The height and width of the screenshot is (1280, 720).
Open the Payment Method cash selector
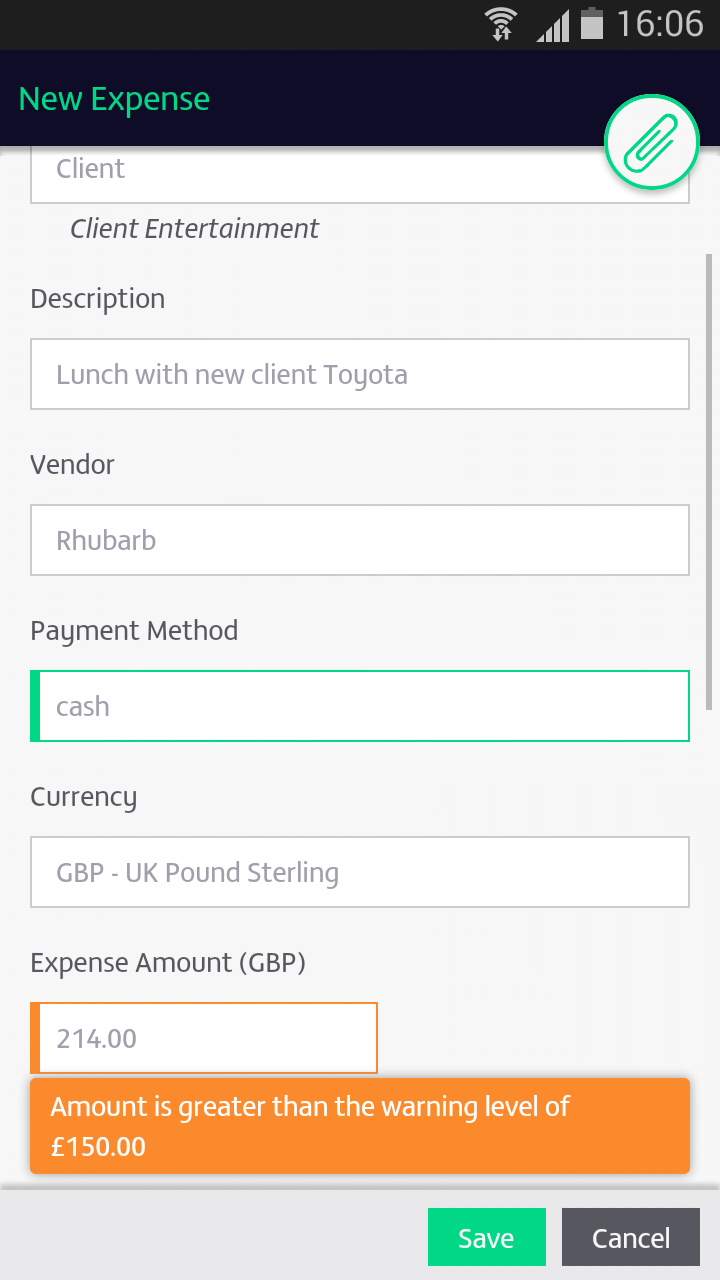[360, 706]
